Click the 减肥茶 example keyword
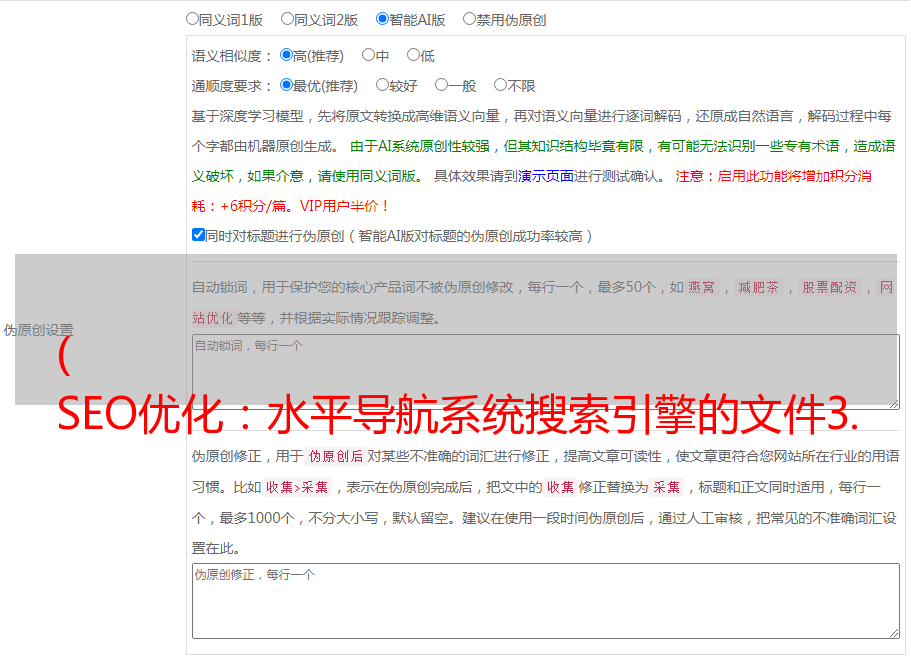 (759, 287)
